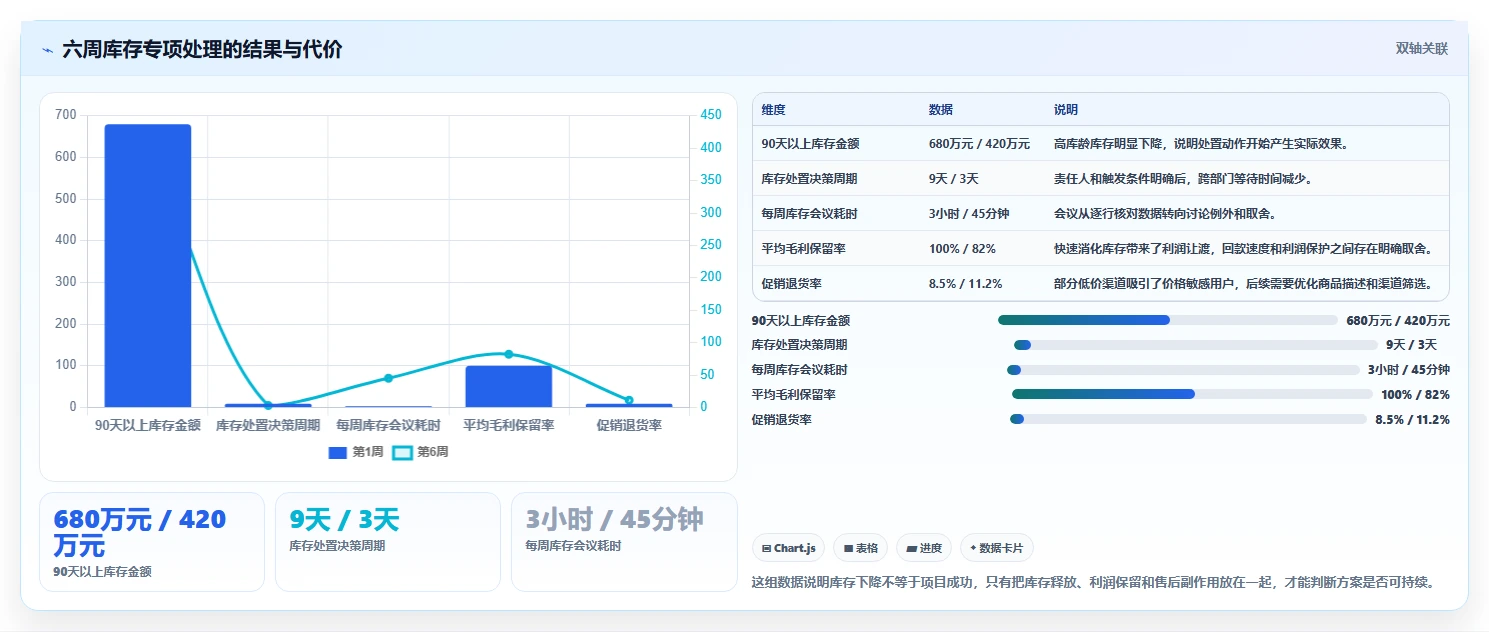
Task: Click x-axis label 促销退货率
Action: click(629, 425)
